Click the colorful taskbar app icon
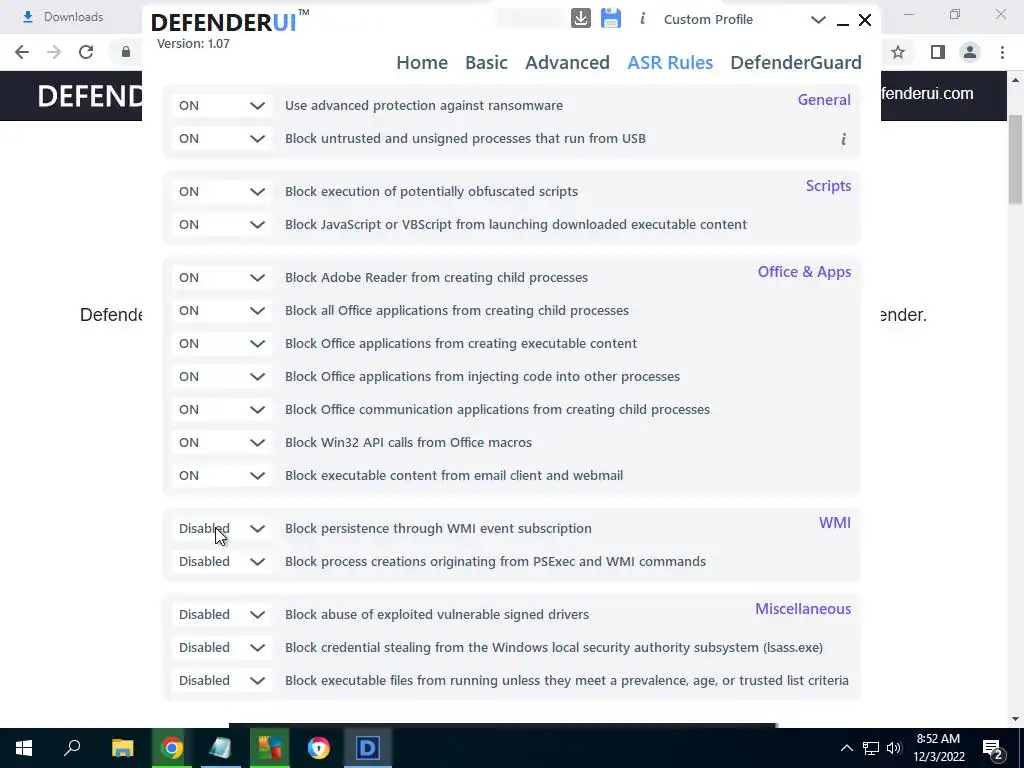1024x768 pixels. tap(270, 748)
